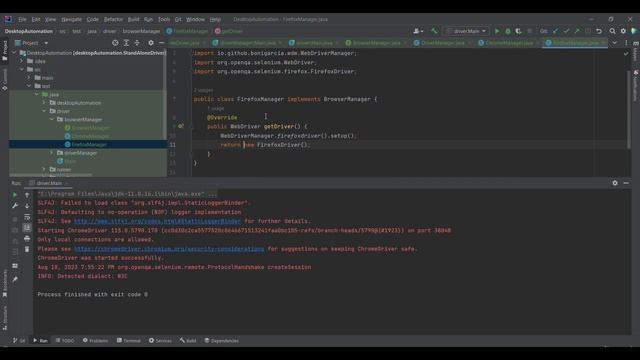Open Structure side tool window
The width and height of the screenshot is (640, 360).
coord(5,318)
